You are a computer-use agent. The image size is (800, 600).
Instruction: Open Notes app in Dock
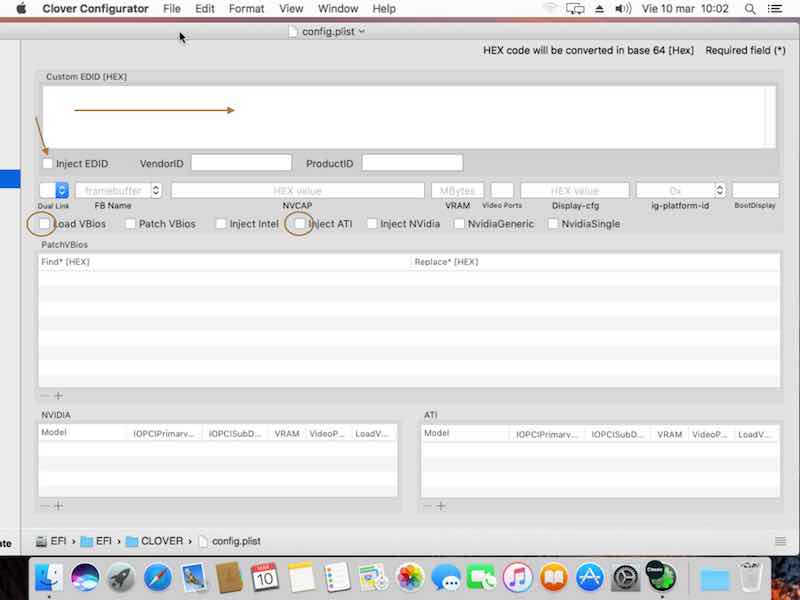(x=301, y=577)
